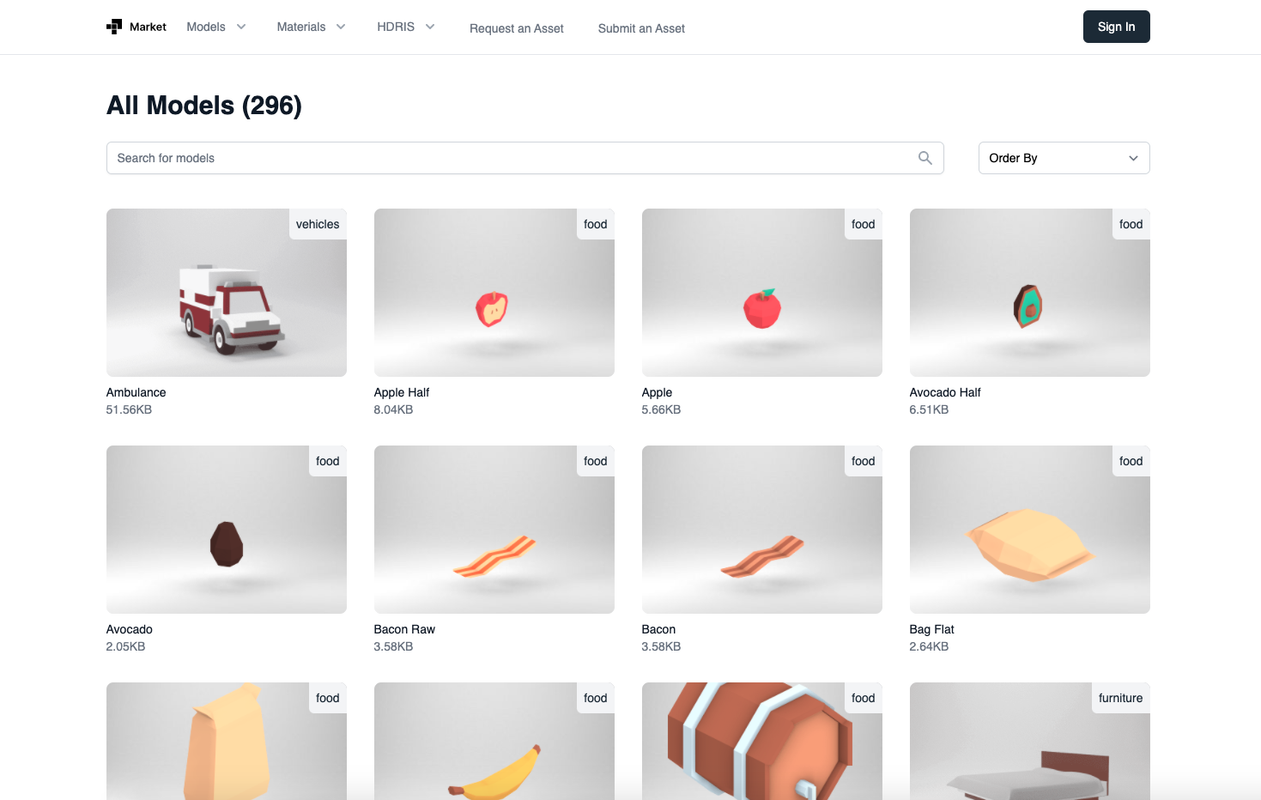Viewport: 1261px width, 800px height.
Task: Click the furniture tag on the bed
Action: click(1120, 698)
